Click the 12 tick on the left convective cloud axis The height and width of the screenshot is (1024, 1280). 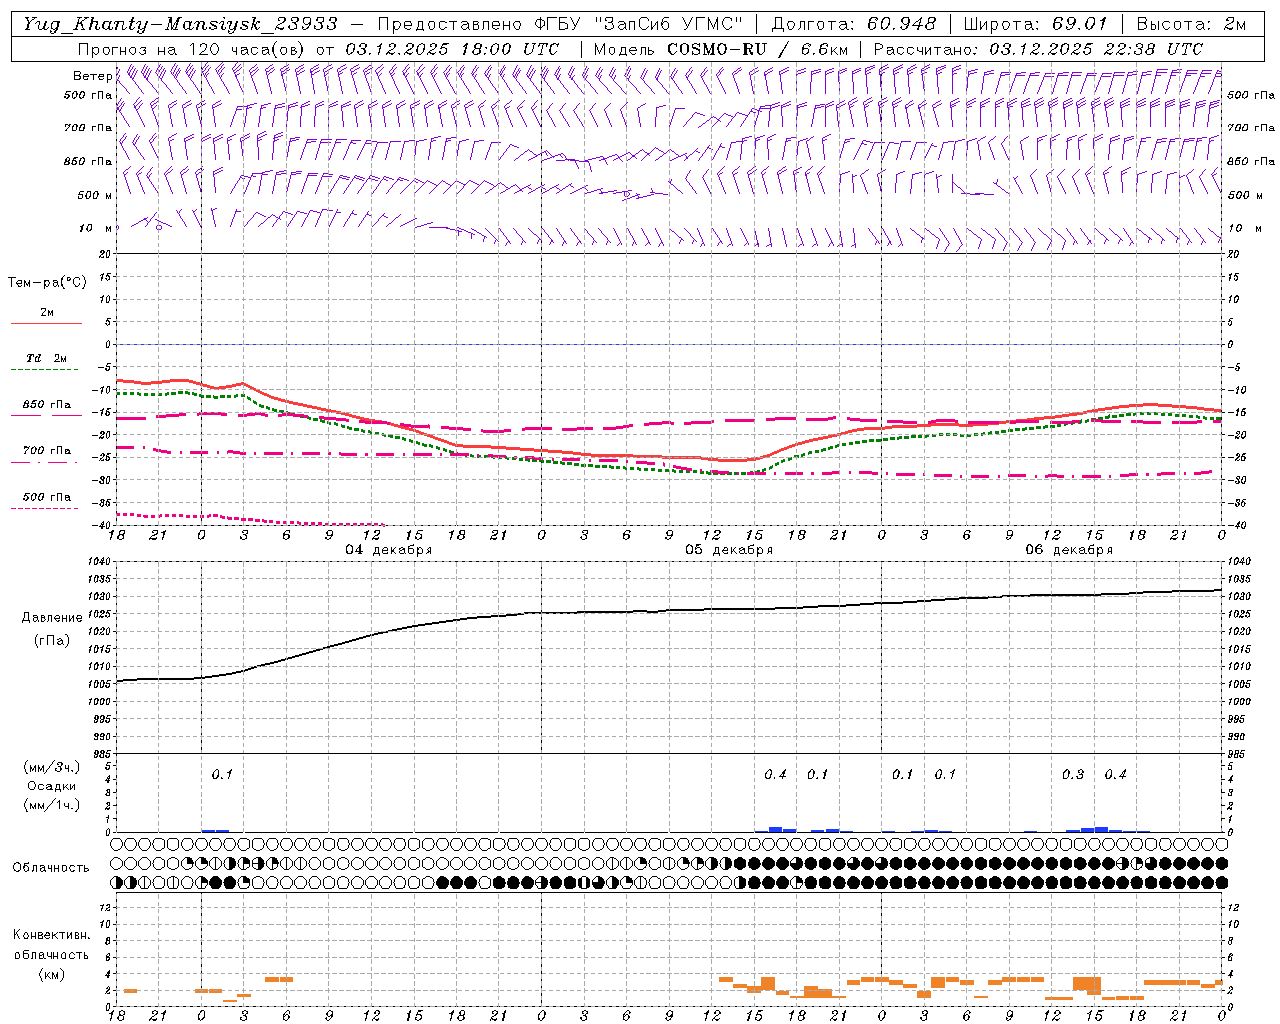pyautogui.click(x=105, y=907)
